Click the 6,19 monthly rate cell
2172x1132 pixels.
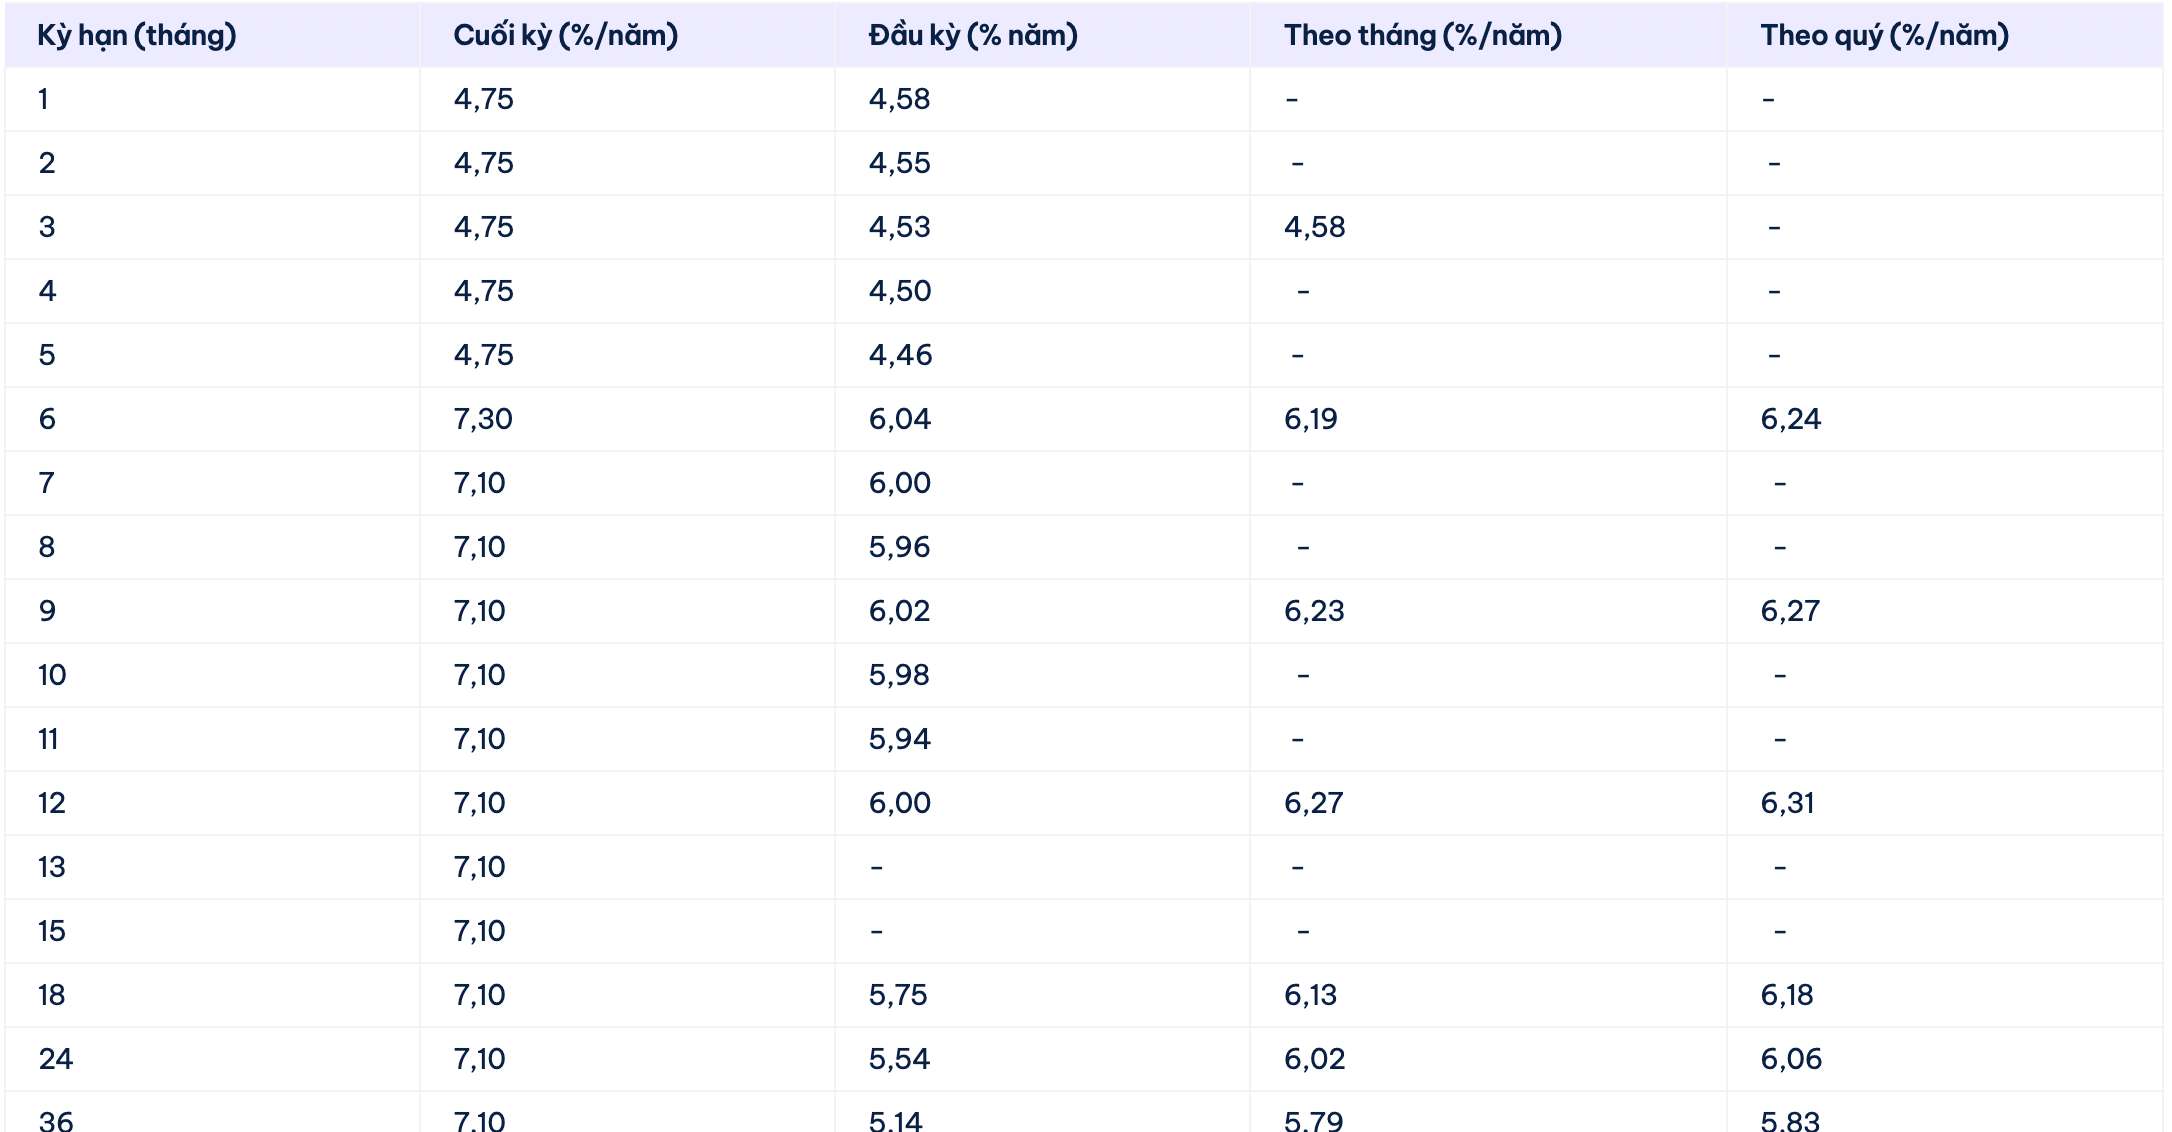click(1310, 419)
